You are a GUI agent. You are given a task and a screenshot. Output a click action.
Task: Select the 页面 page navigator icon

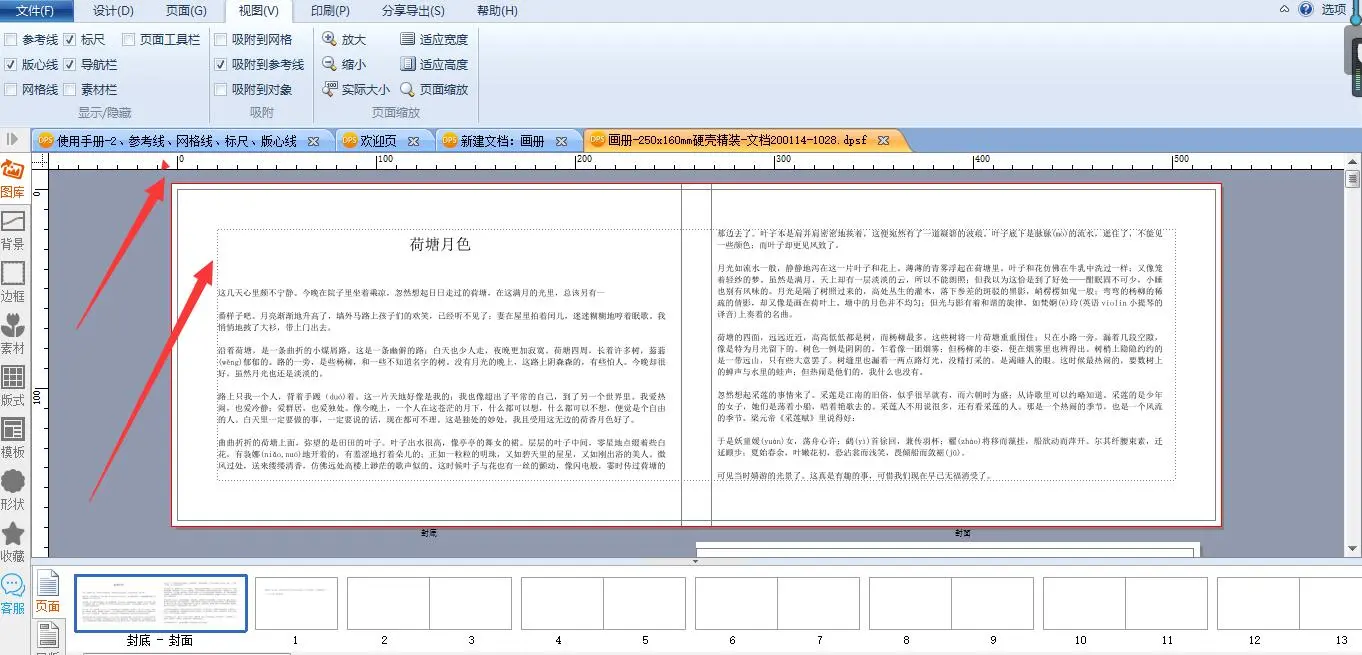tap(48, 592)
